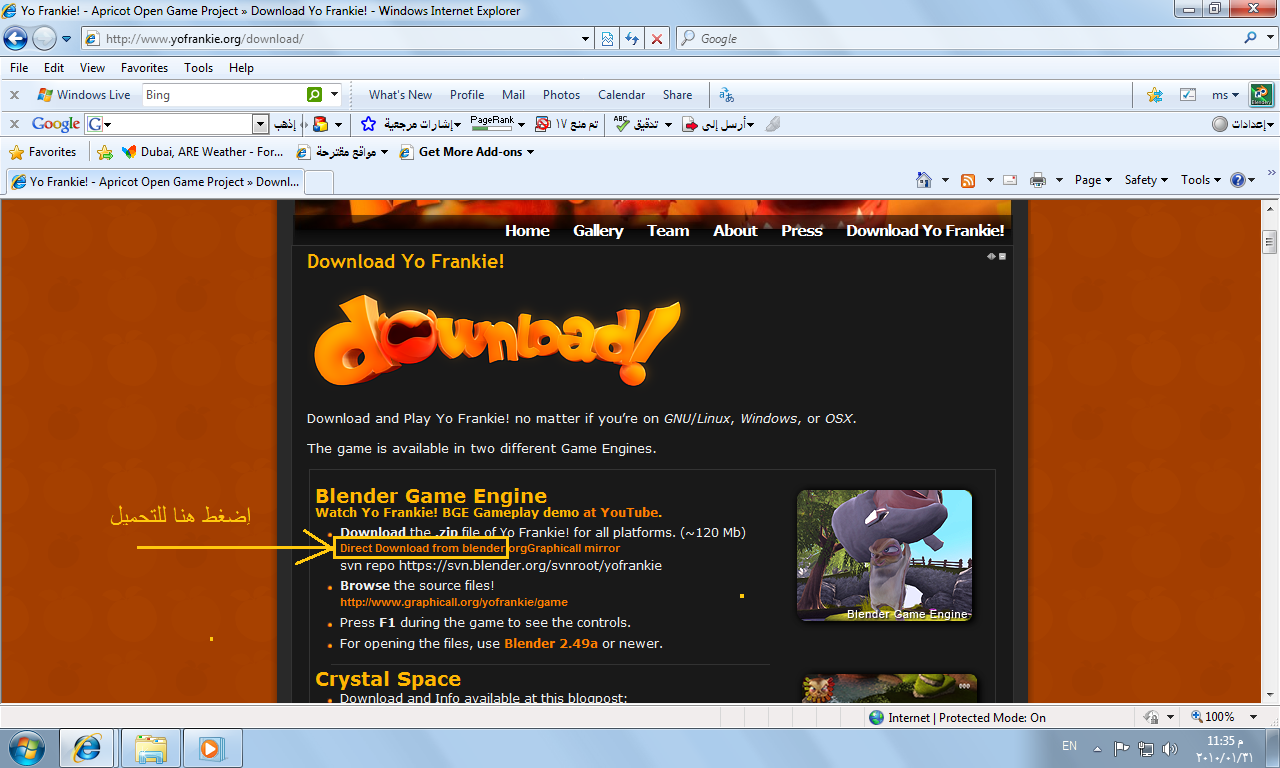Screen dimensions: 1280x768
Task: Open the About page in site navigation
Action: pos(735,230)
